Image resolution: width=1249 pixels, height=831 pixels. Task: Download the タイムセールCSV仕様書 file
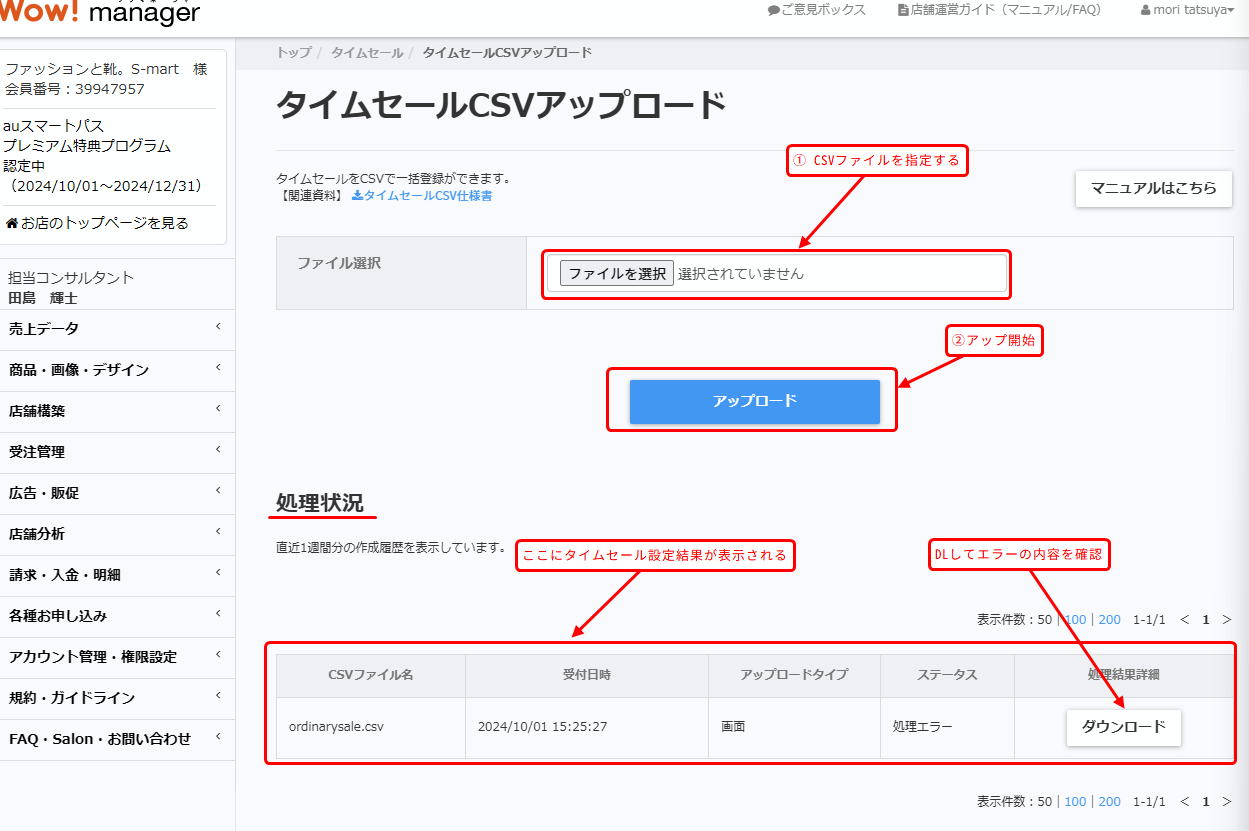pyautogui.click(x=422, y=196)
